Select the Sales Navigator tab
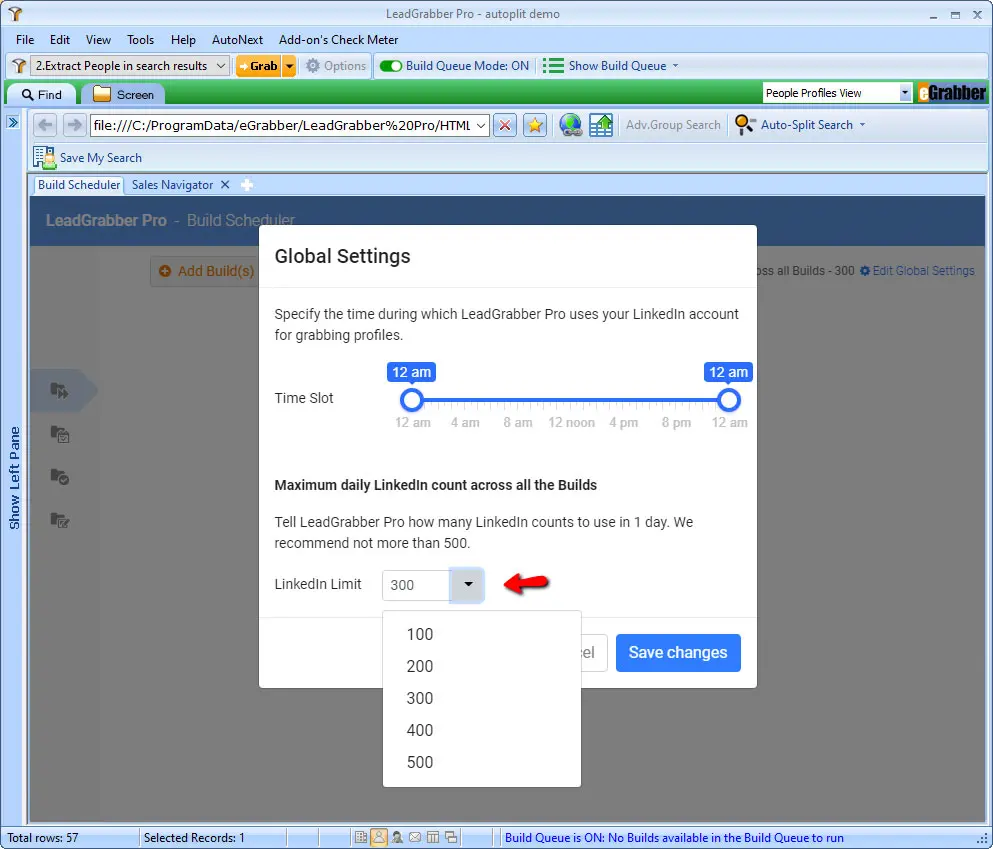Screen dimensions: 993x849 [172, 185]
